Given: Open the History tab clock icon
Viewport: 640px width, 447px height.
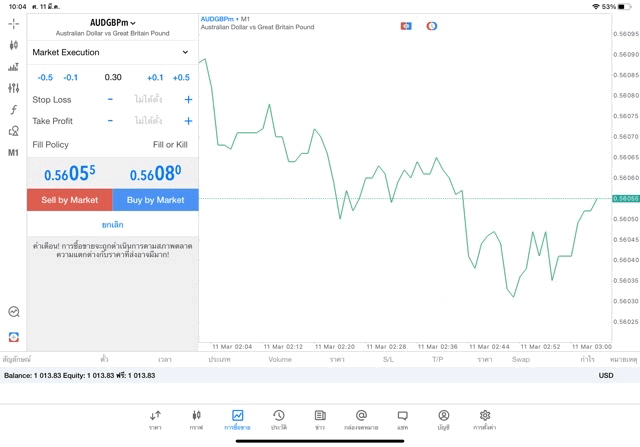Looking at the screenshot, I should tap(279, 419).
